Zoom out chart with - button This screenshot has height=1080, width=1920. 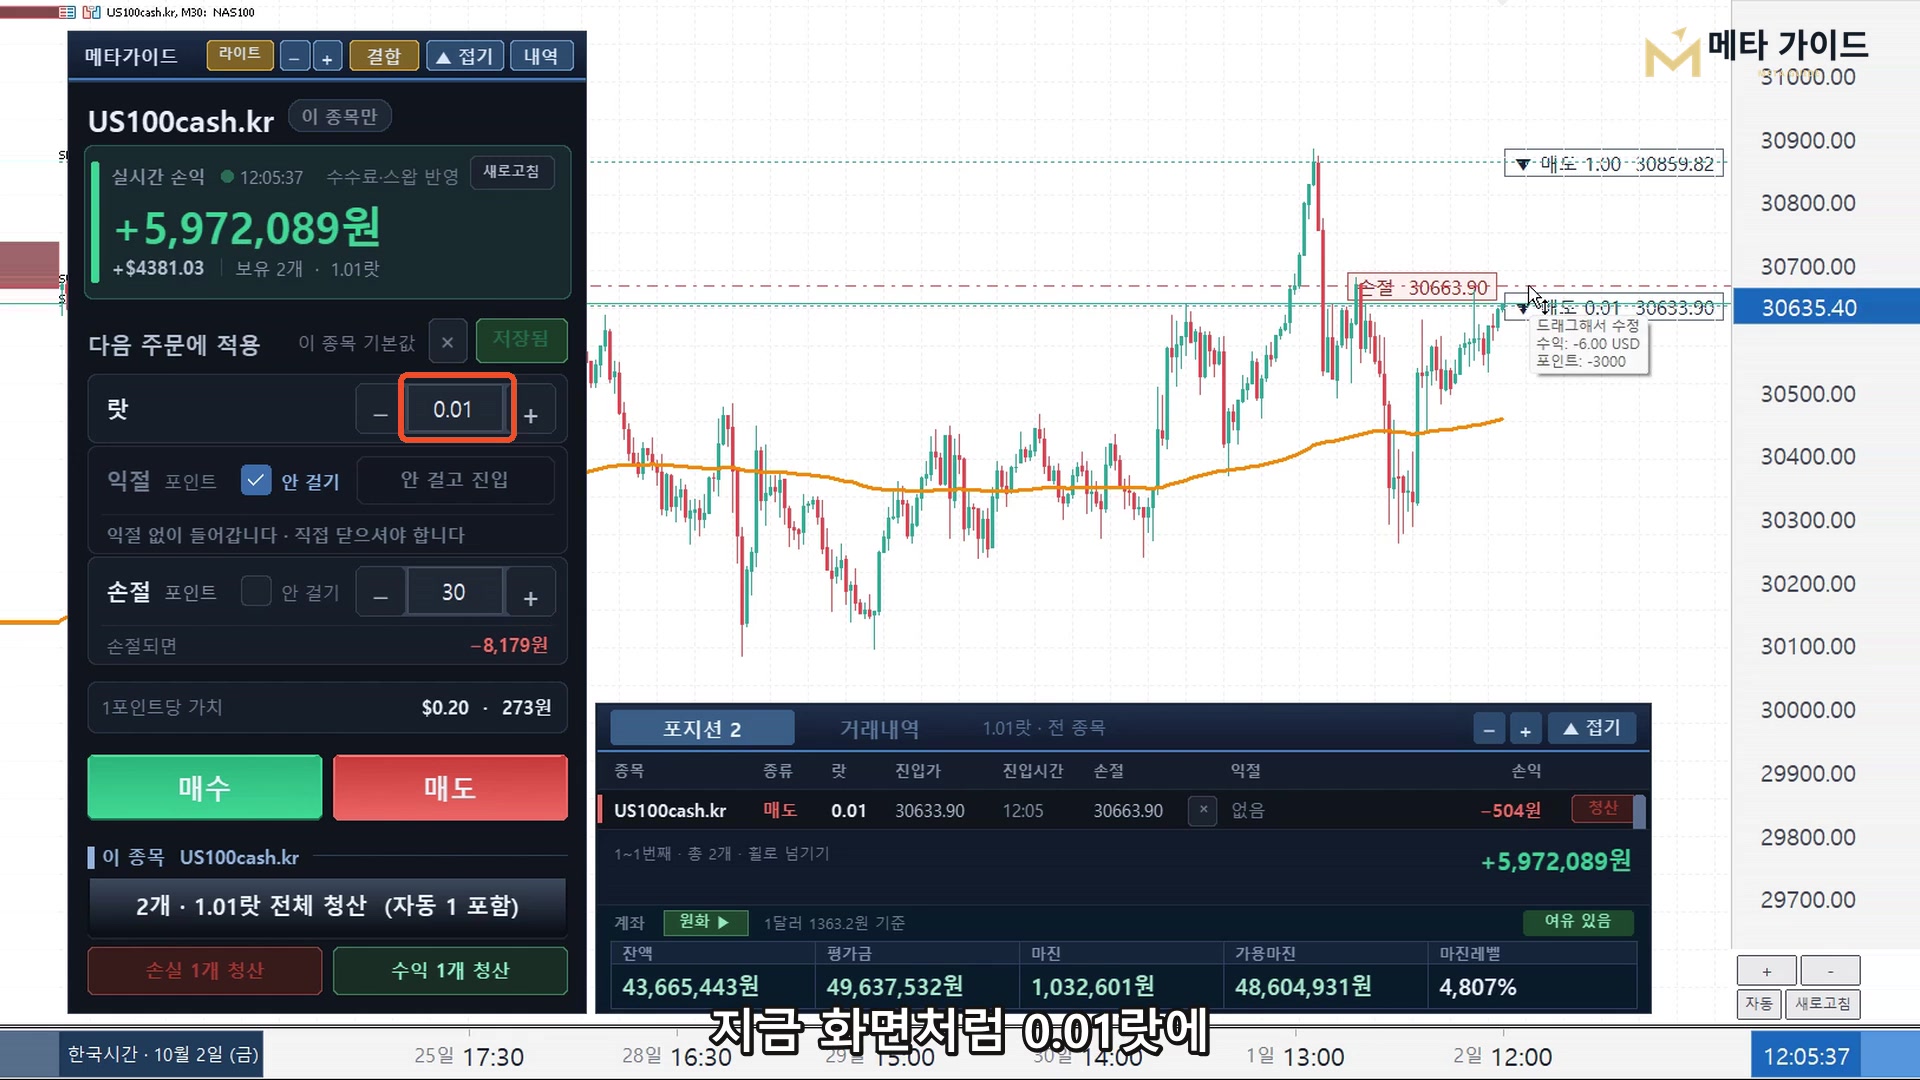(x=1830, y=971)
